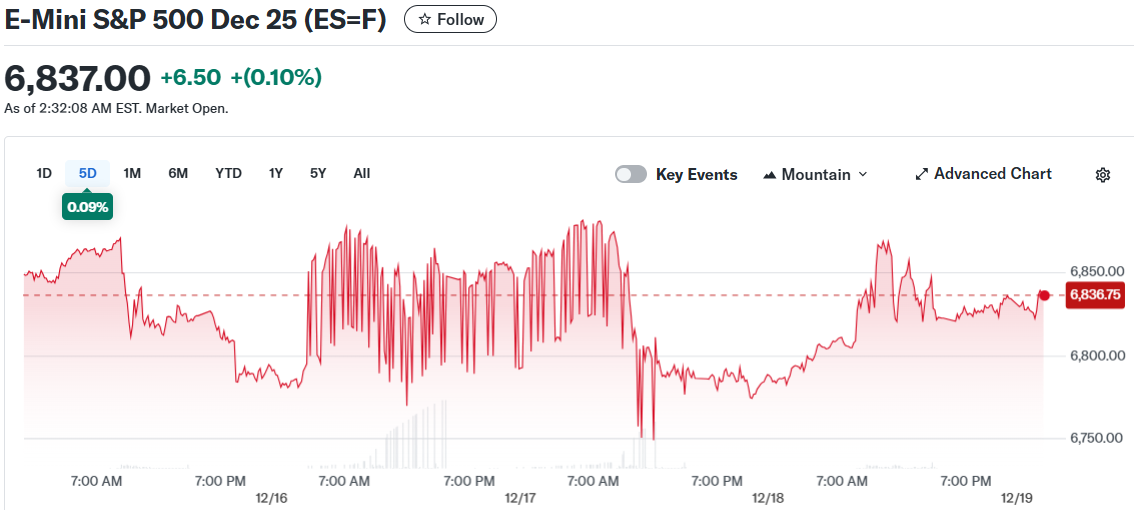
Task: Click the Mountain chart type icon
Action: coord(769,175)
